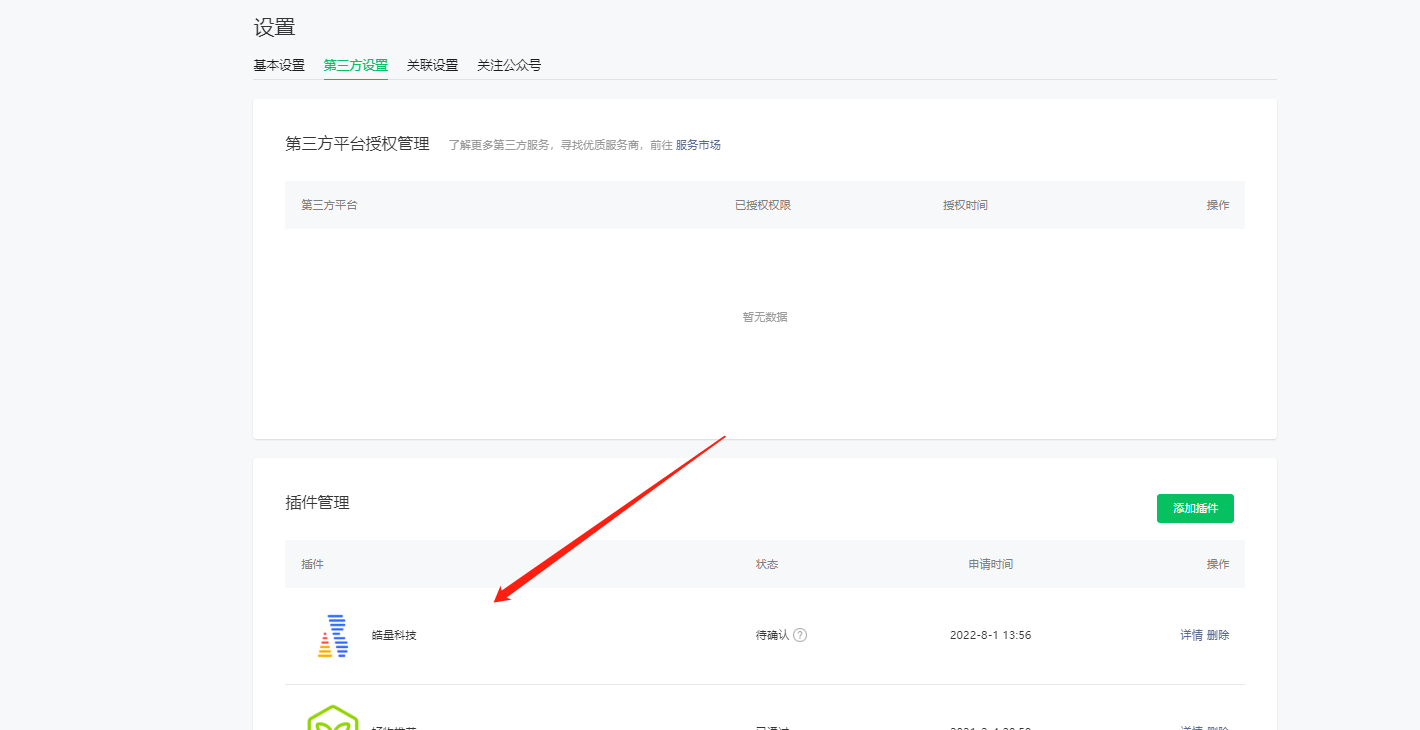Viewport: 1420px width, 730px height.
Task: Click the 待确认 status text
Action: point(772,635)
